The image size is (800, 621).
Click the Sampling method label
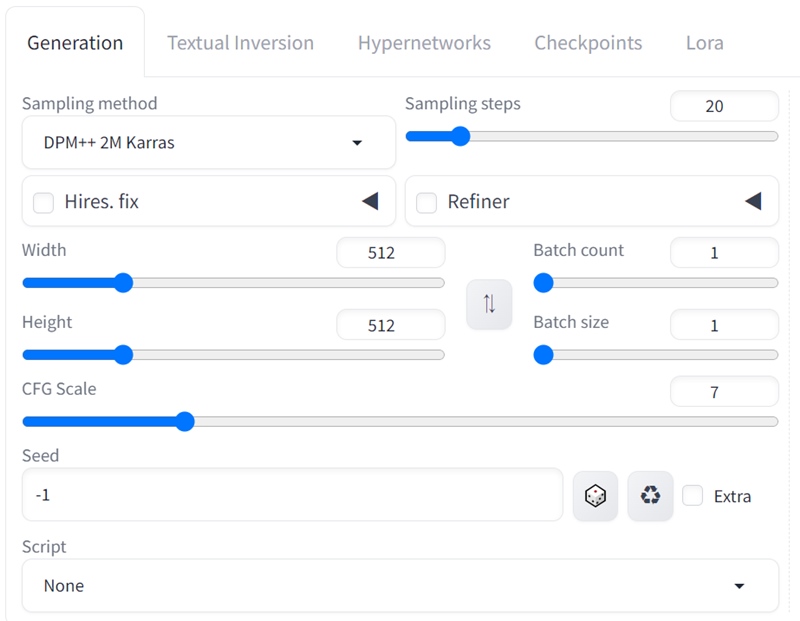click(90, 104)
